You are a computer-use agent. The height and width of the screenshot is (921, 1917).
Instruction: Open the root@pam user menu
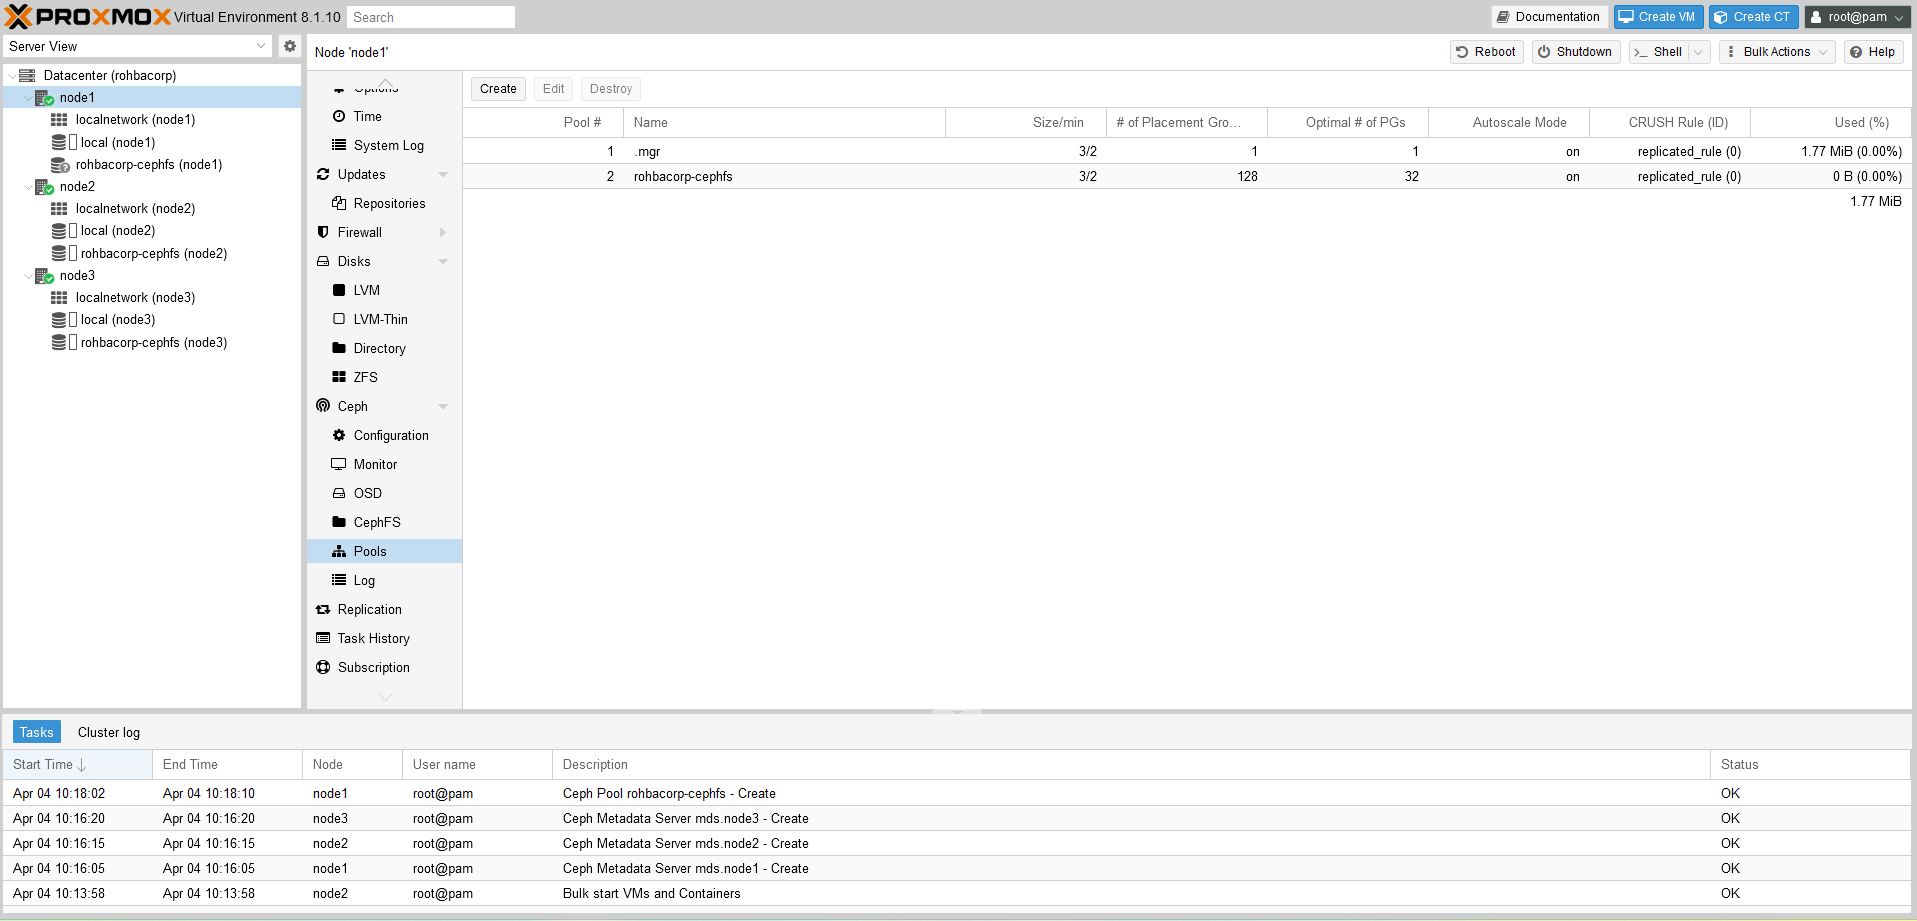1857,17
